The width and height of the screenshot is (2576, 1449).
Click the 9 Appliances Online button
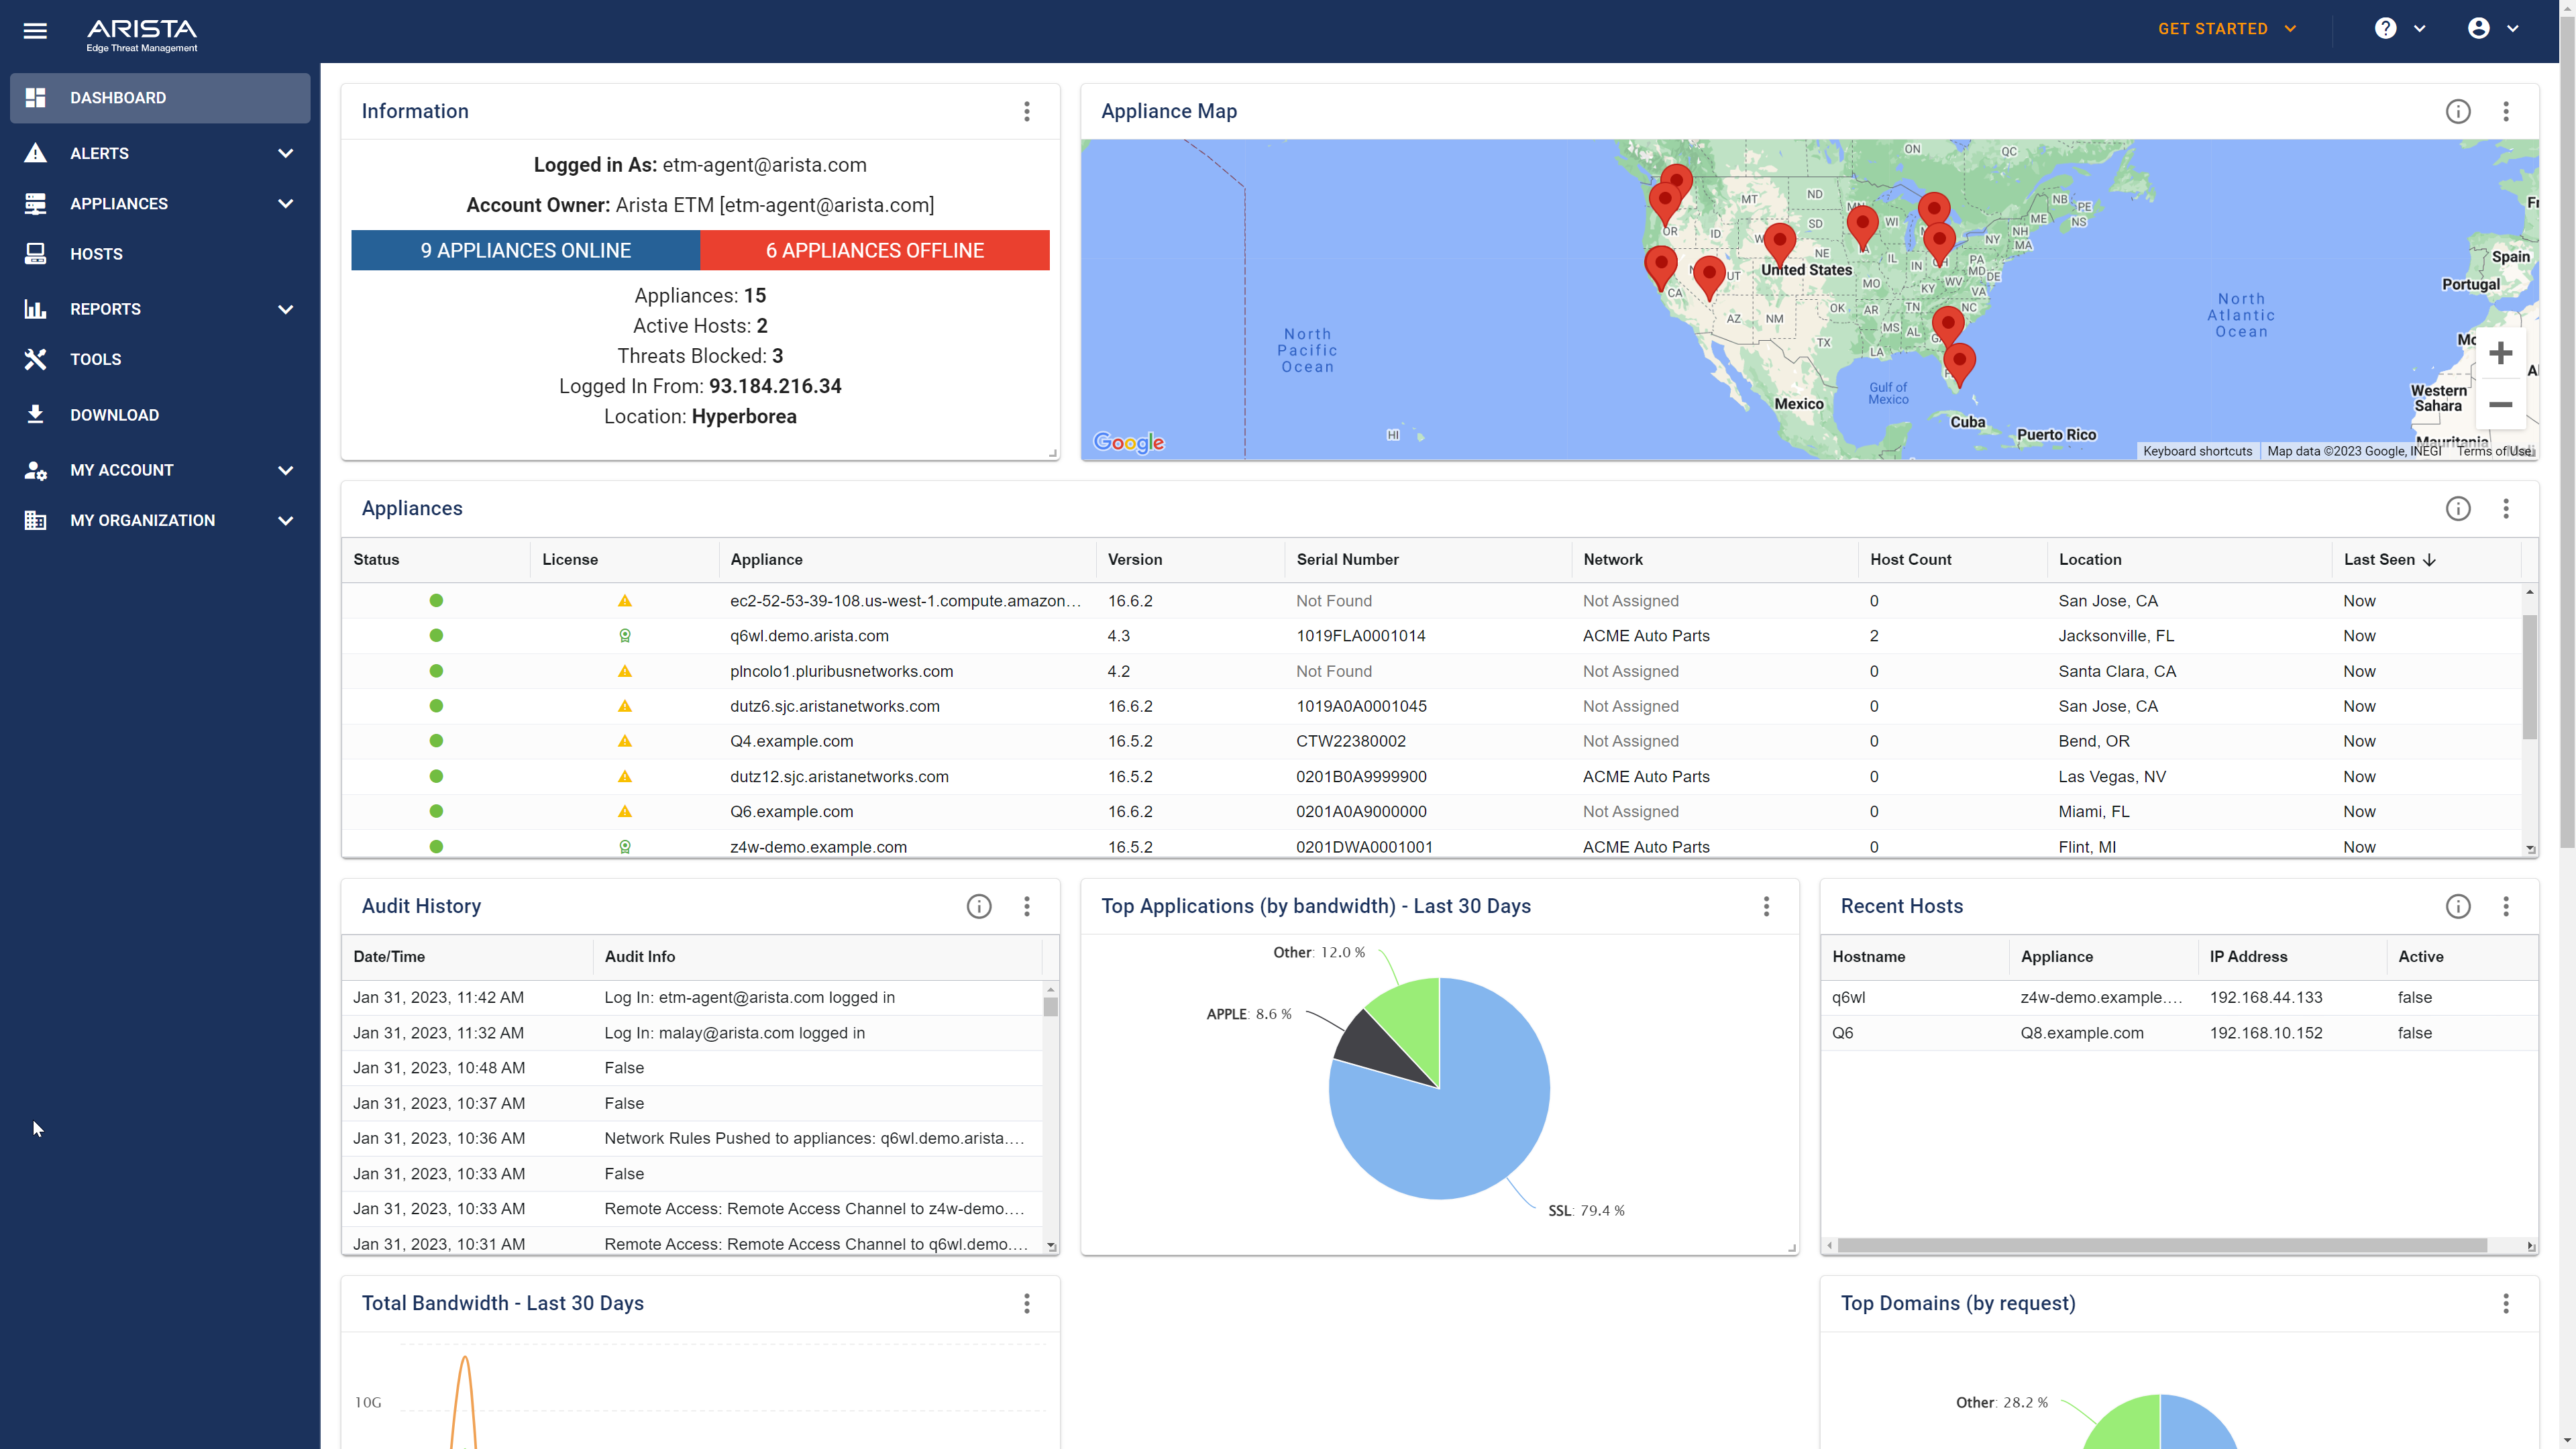pyautogui.click(x=525, y=250)
